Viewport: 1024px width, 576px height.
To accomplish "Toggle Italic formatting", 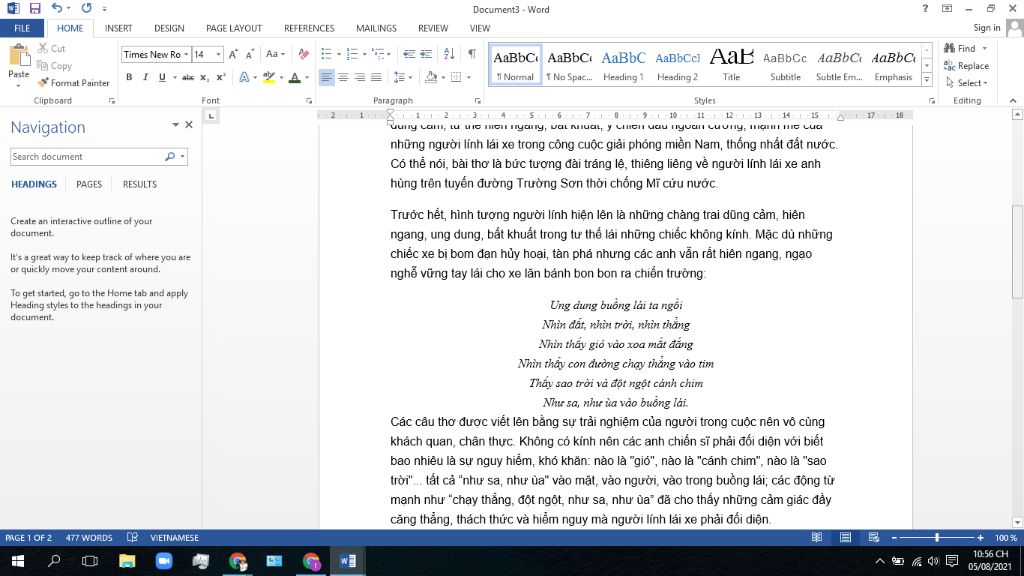I will 145,77.
